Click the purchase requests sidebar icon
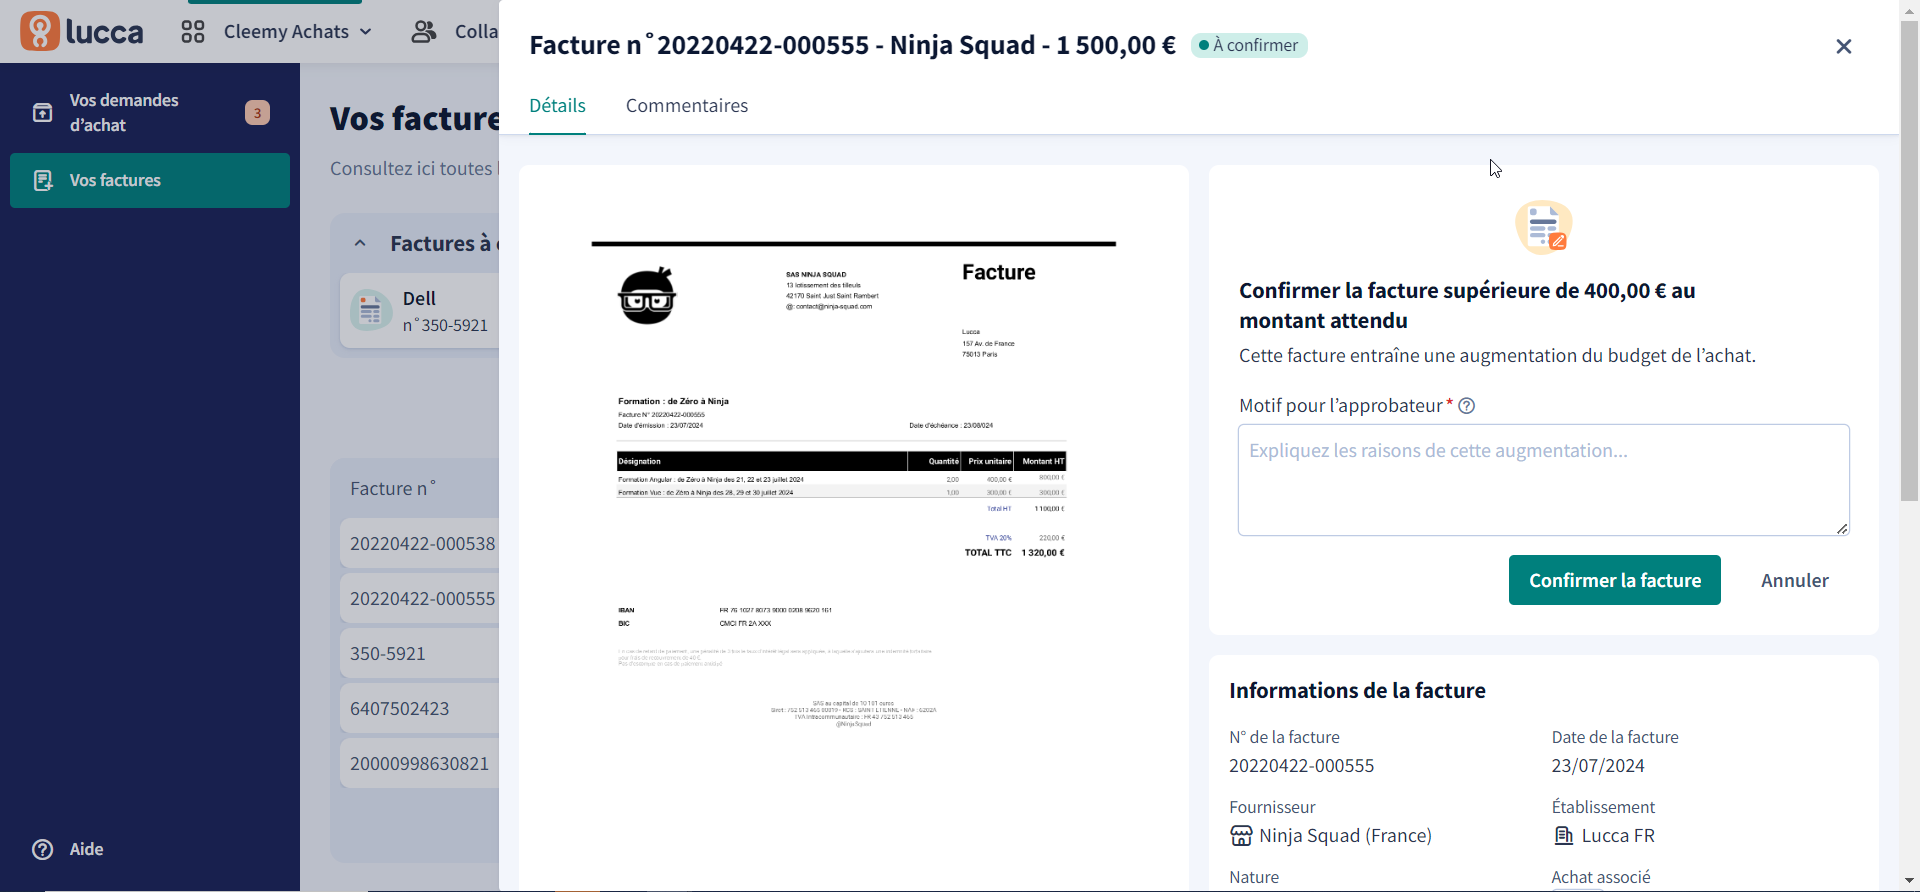Viewport: 1920px width, 892px height. (43, 113)
